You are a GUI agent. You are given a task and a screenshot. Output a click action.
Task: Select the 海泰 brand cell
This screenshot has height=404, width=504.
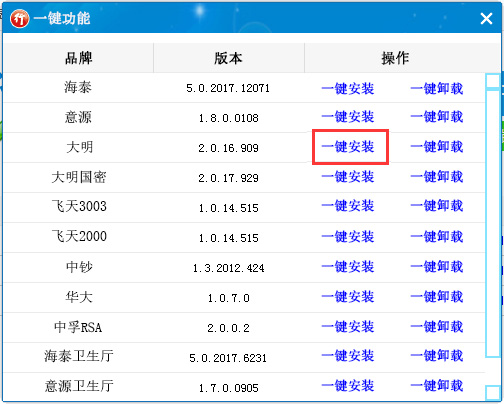coord(78,88)
